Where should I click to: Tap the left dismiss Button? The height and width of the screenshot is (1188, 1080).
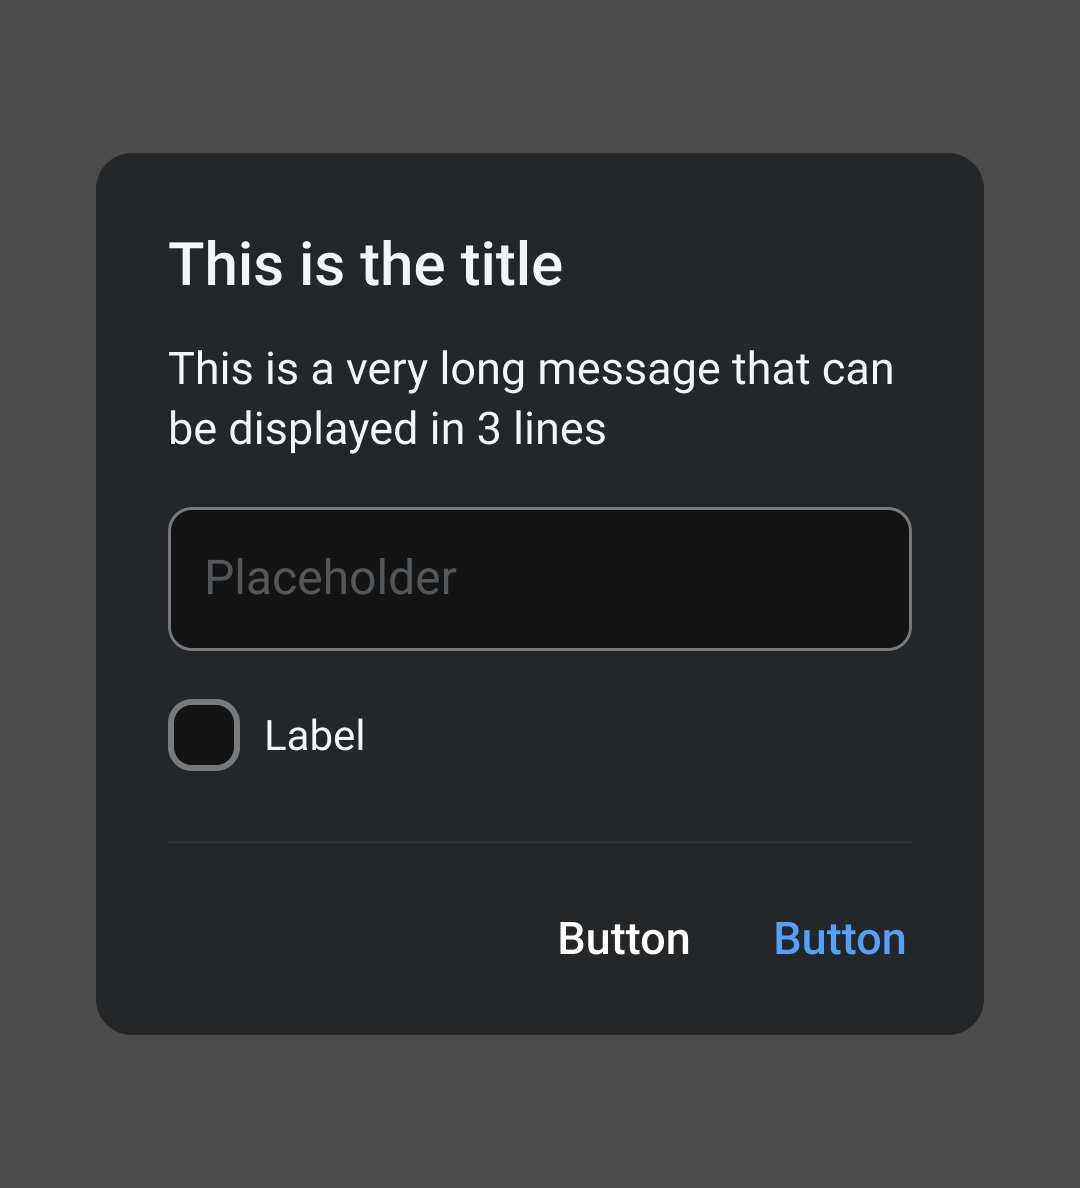coord(623,938)
